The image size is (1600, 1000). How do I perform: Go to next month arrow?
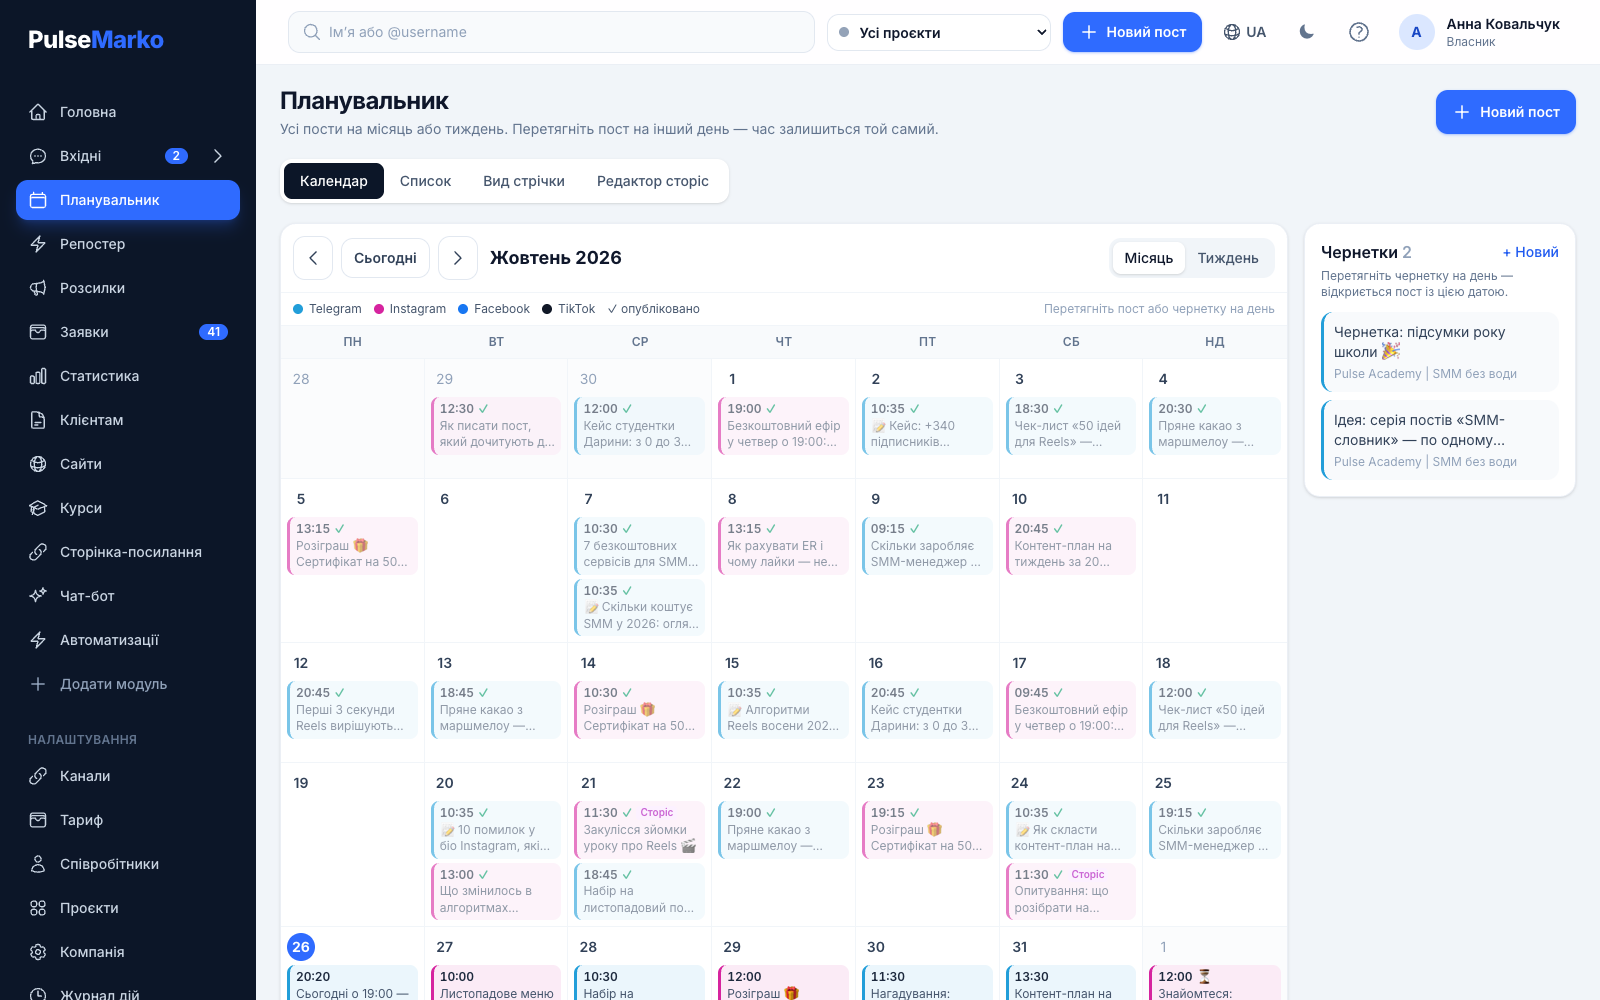pos(458,258)
